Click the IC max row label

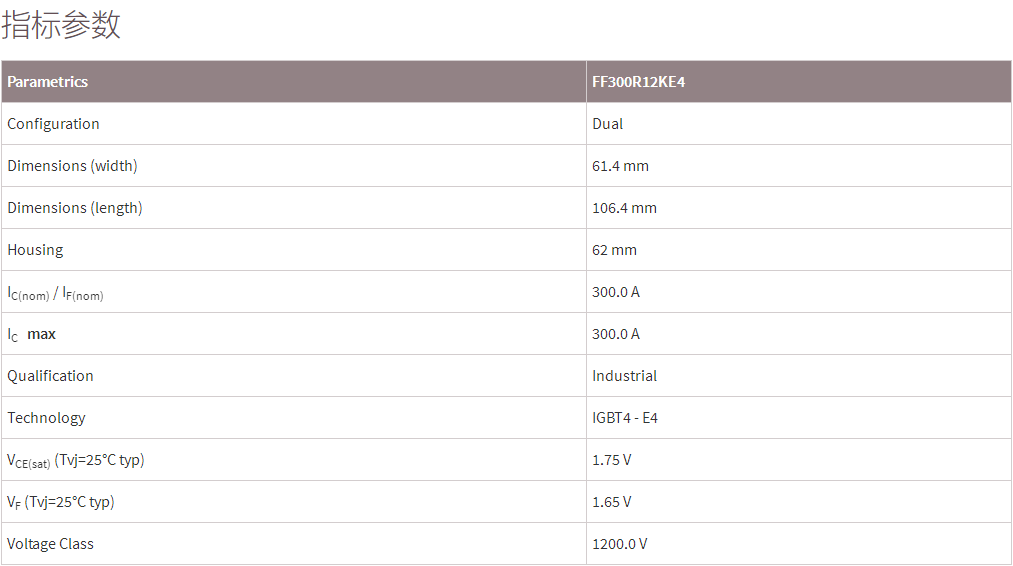click(32, 334)
